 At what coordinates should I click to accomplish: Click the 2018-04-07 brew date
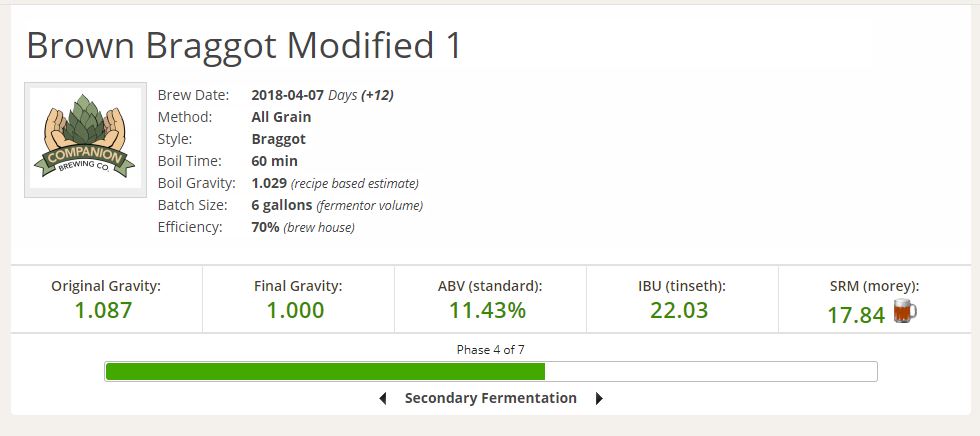click(x=288, y=95)
